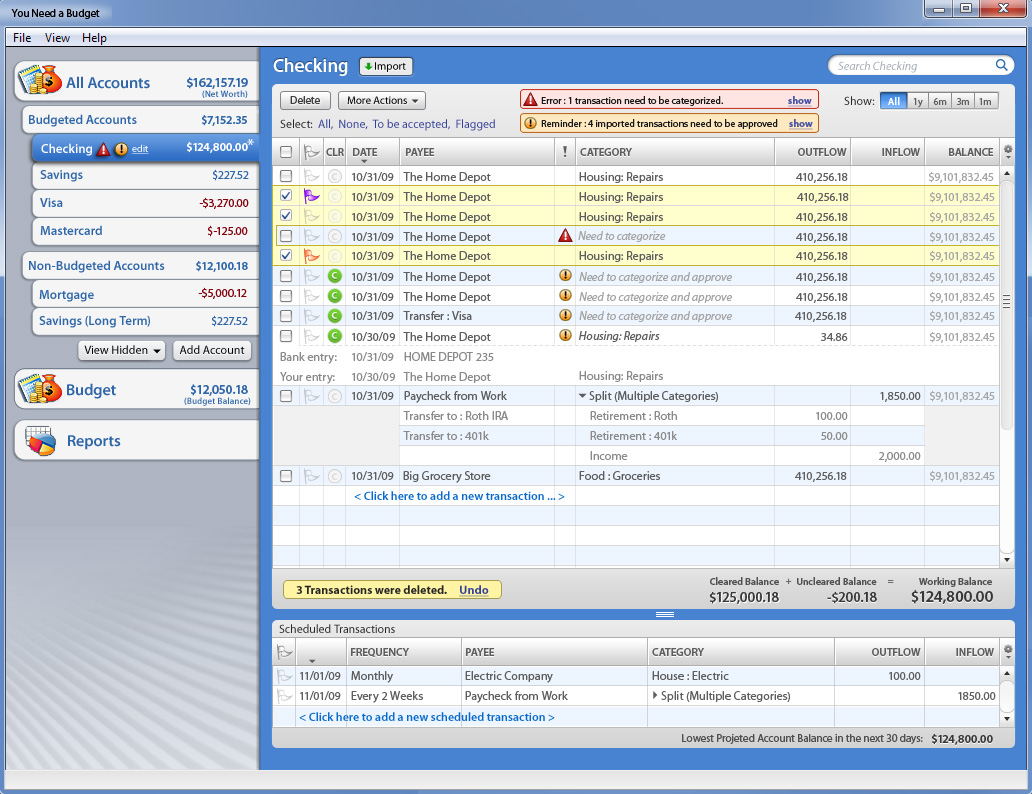The height and width of the screenshot is (794, 1032).
Task: Open the View Hidden dropdown
Action: pyautogui.click(x=122, y=350)
